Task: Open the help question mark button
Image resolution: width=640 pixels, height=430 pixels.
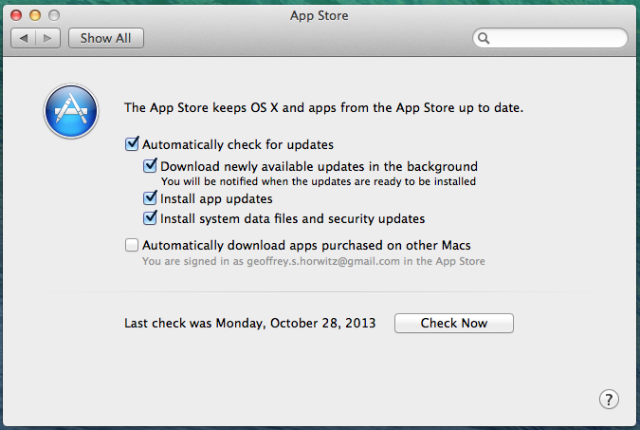Action: (x=609, y=399)
